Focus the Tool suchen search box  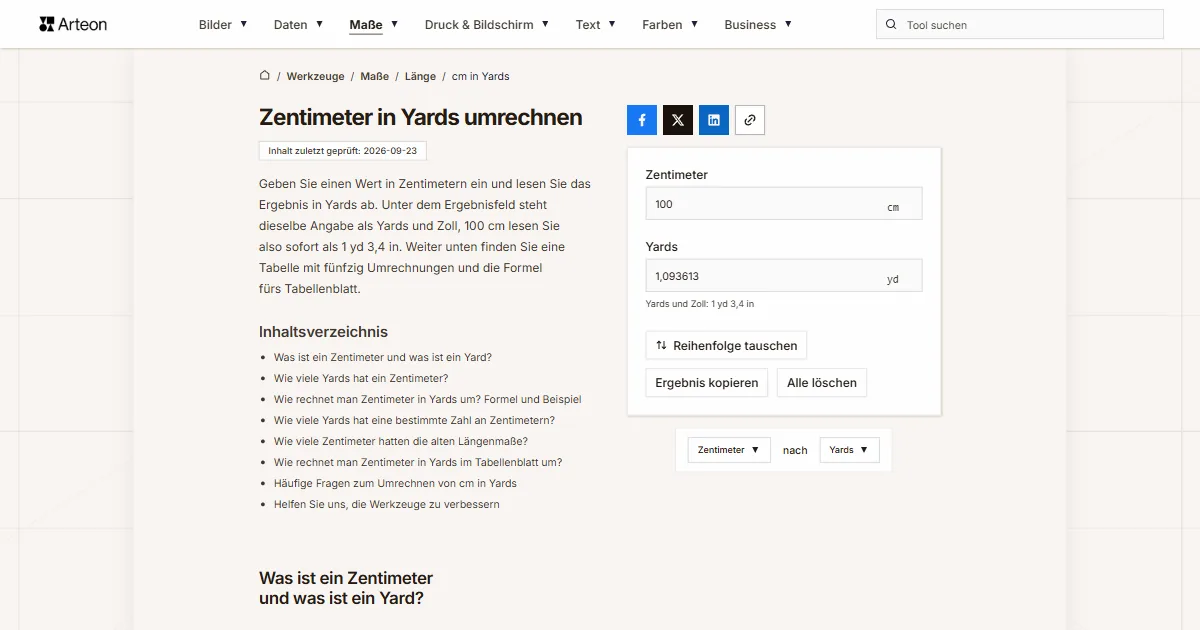coord(1020,25)
